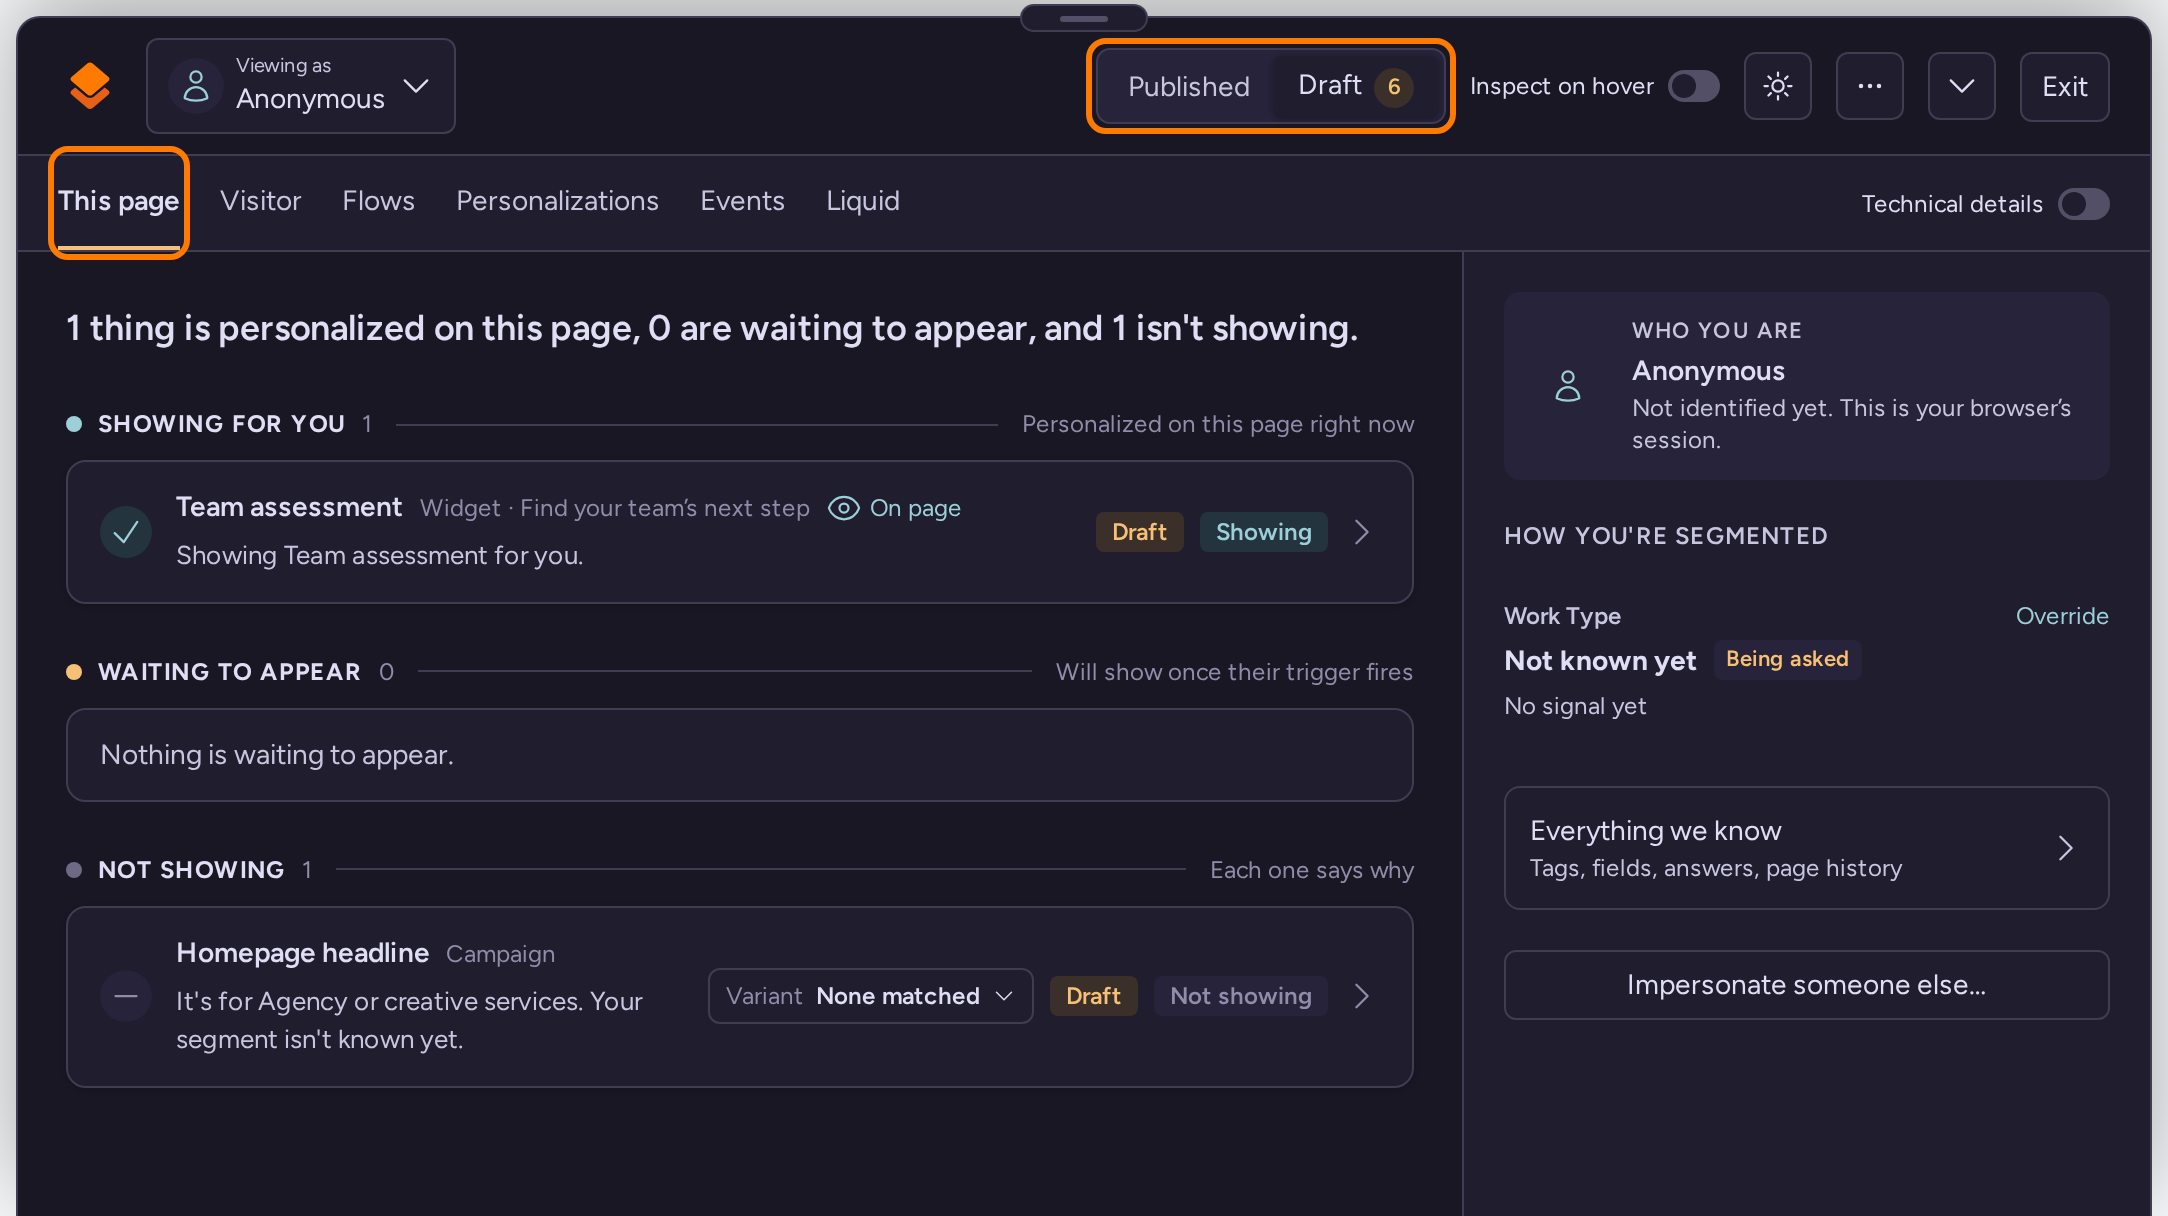Click the Not showing status badge

1240,996
